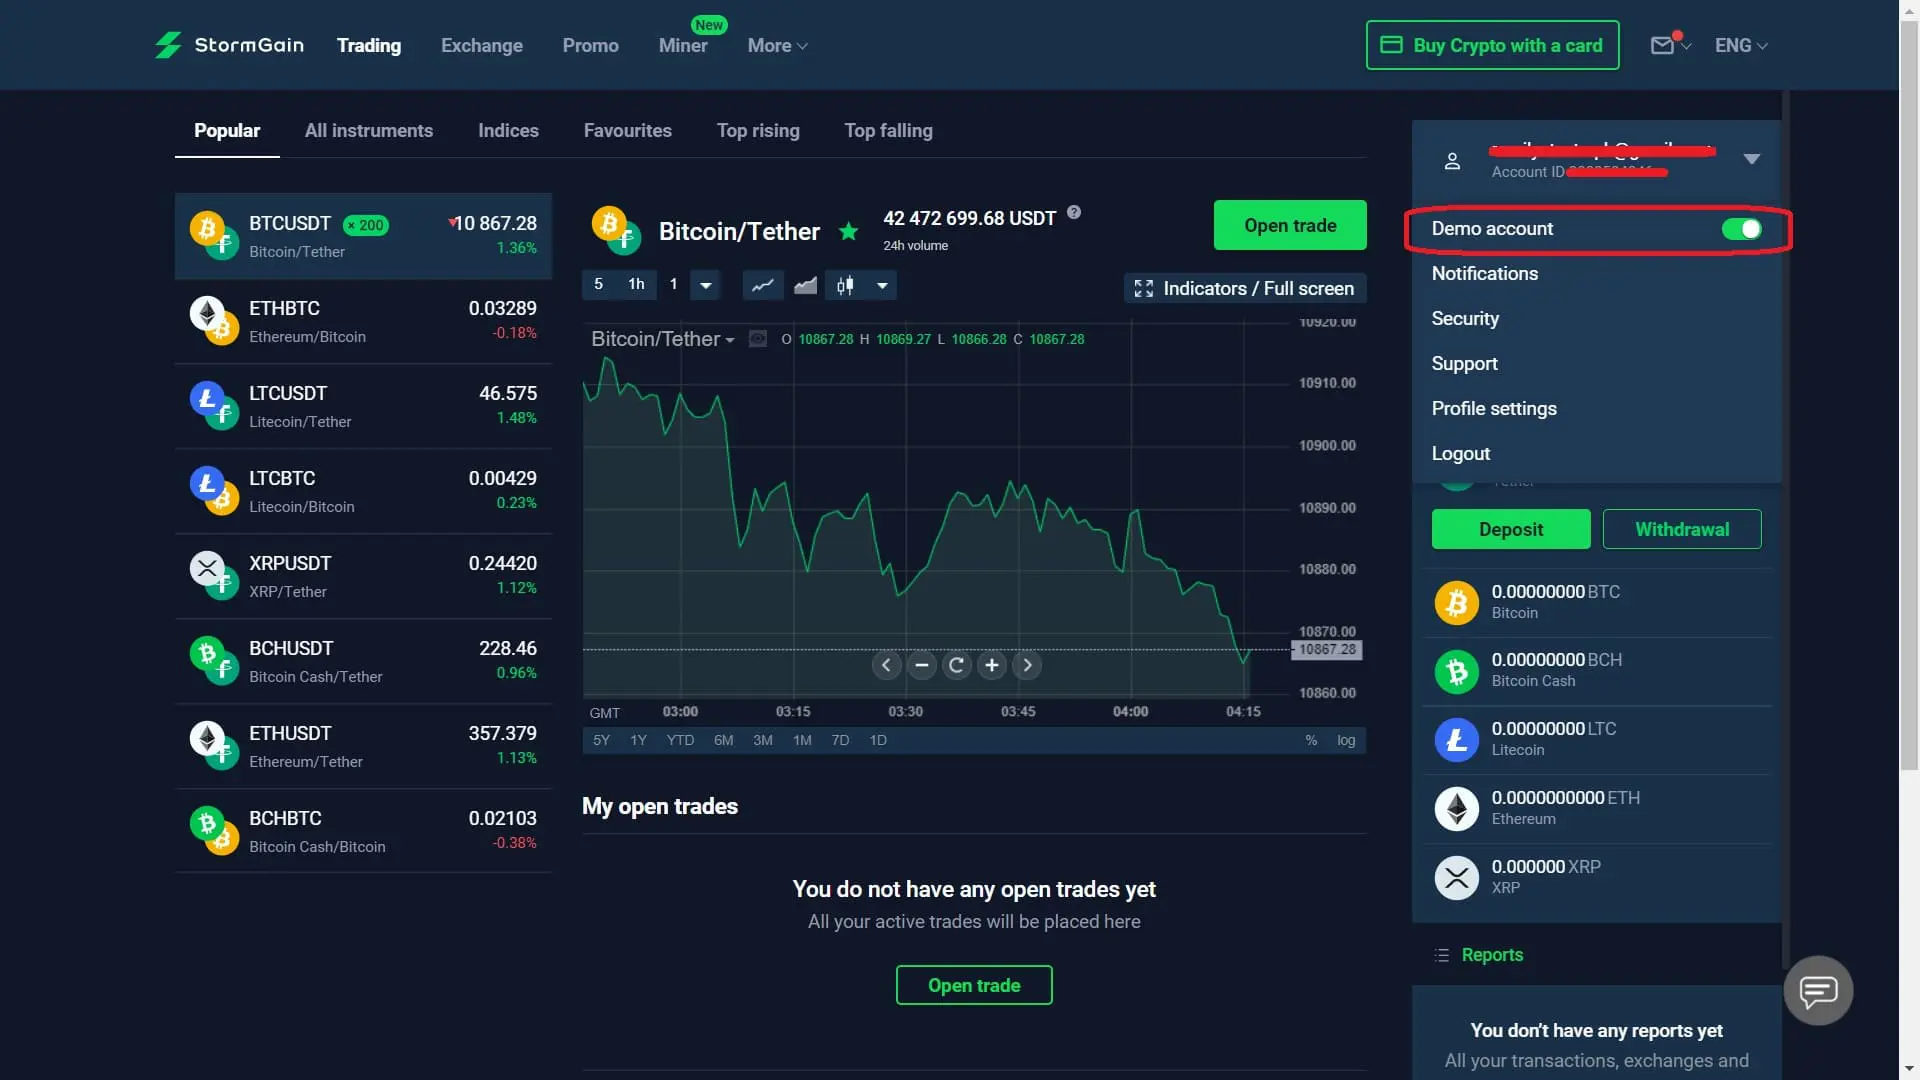Switch to All instruments tab
The width and height of the screenshot is (1920, 1080).
[369, 131]
